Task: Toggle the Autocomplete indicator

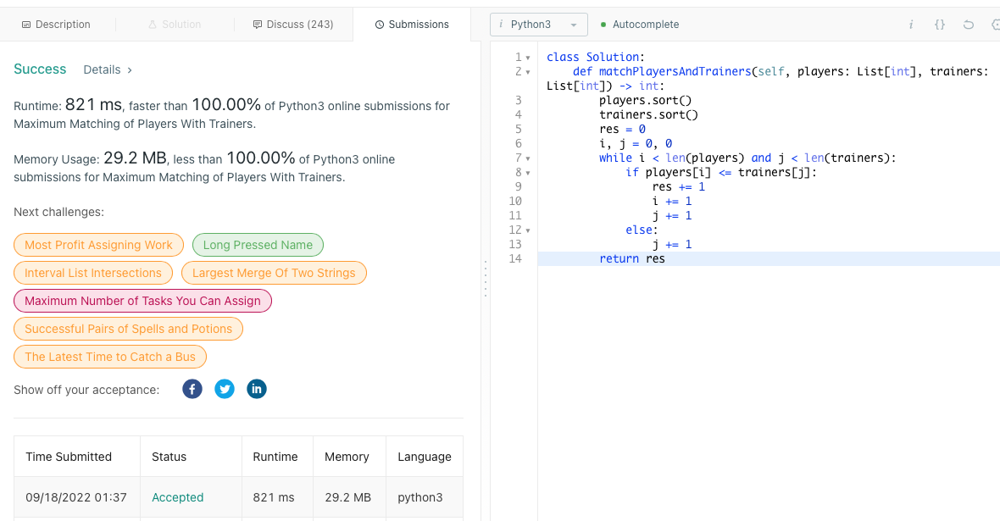Action: 639,24
